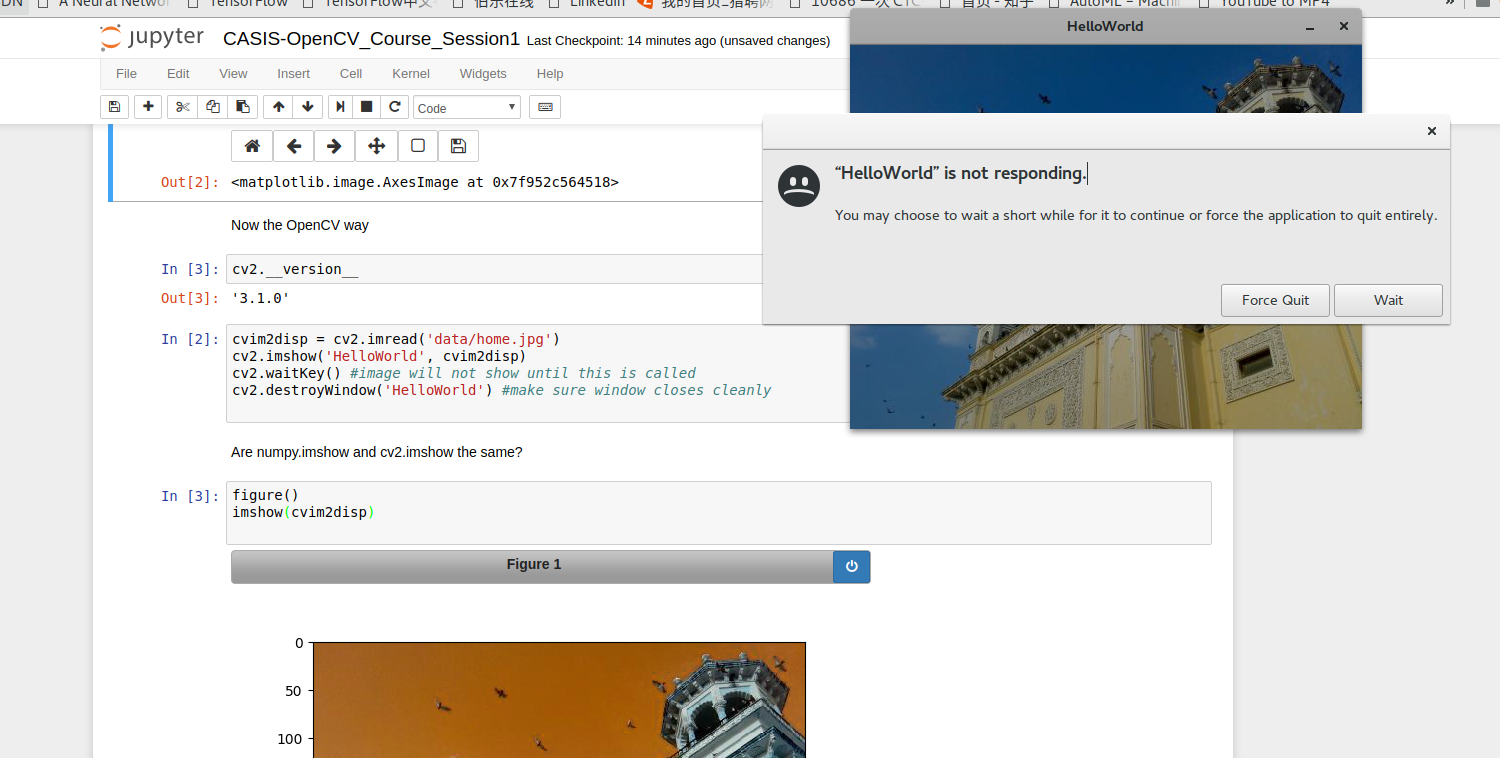The image size is (1500, 758).
Task: Open the cell type Code dropdown
Action: (x=467, y=107)
